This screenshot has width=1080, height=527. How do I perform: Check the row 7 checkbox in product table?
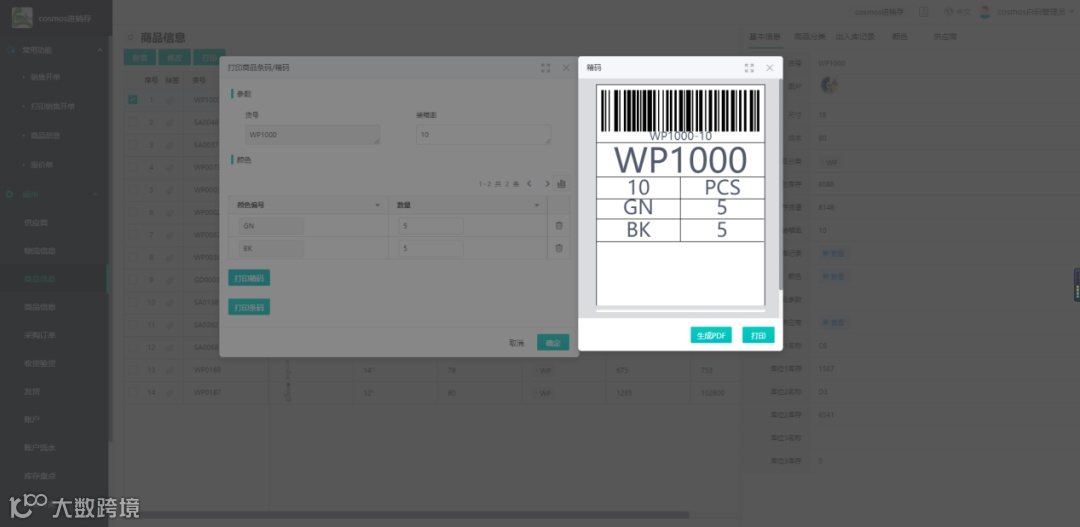coord(133,235)
